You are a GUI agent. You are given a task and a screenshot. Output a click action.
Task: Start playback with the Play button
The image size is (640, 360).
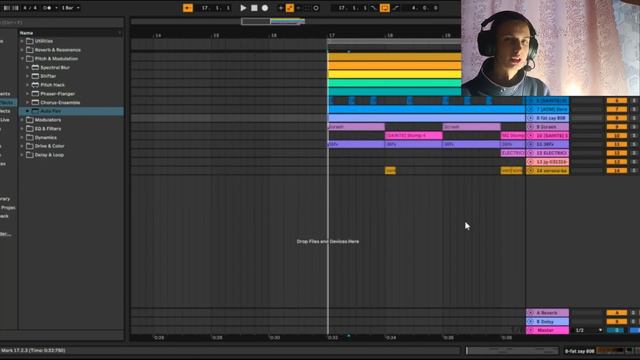243,8
